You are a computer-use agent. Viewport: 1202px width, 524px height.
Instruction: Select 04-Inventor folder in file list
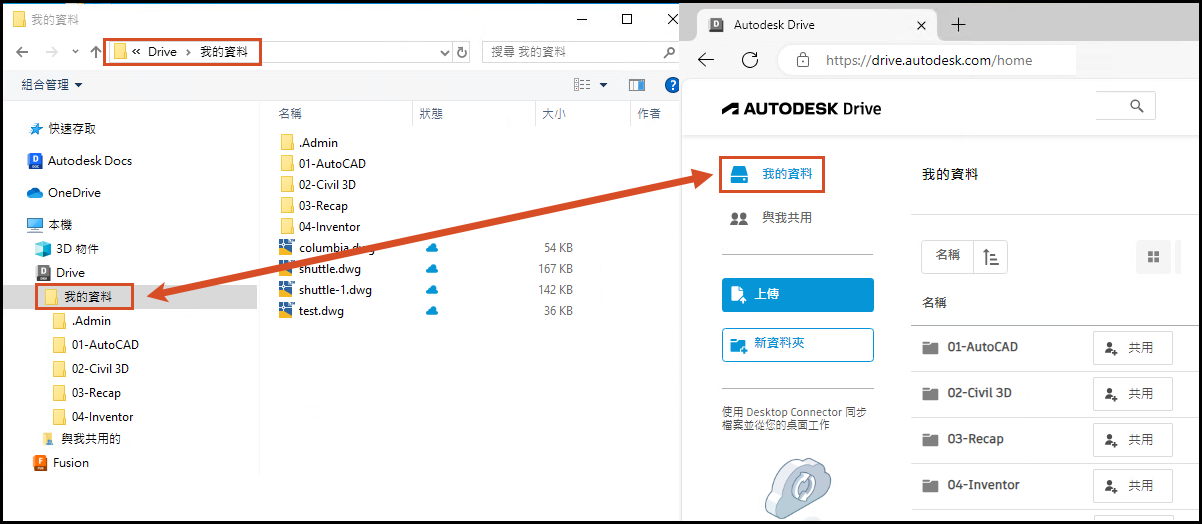(320, 227)
